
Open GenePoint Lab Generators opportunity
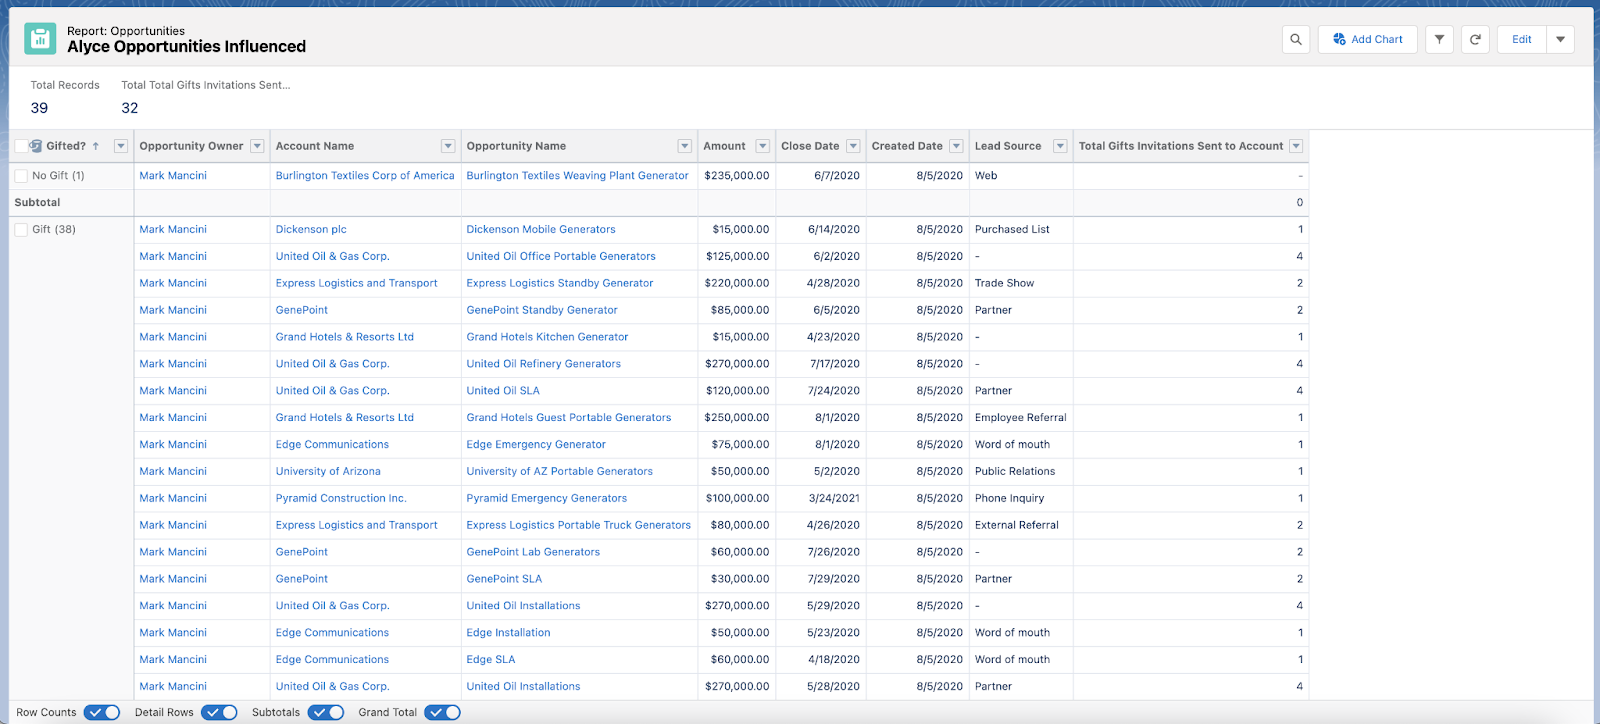533,553
